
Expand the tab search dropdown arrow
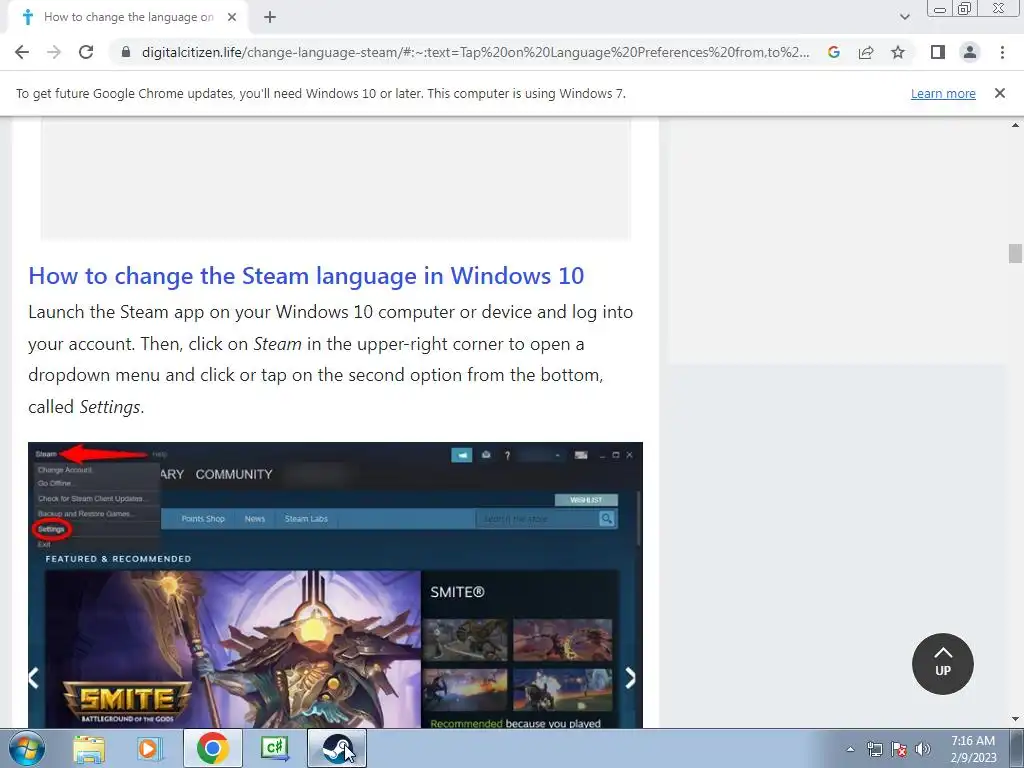tap(904, 17)
